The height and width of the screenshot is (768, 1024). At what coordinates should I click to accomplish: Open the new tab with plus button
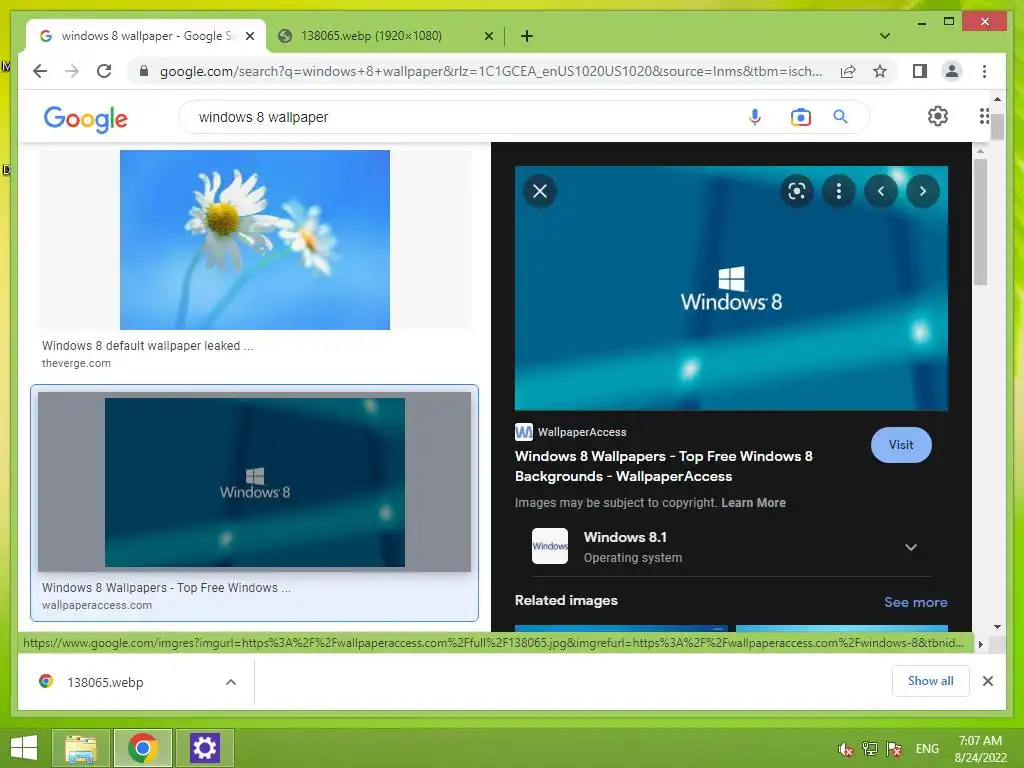[526, 36]
